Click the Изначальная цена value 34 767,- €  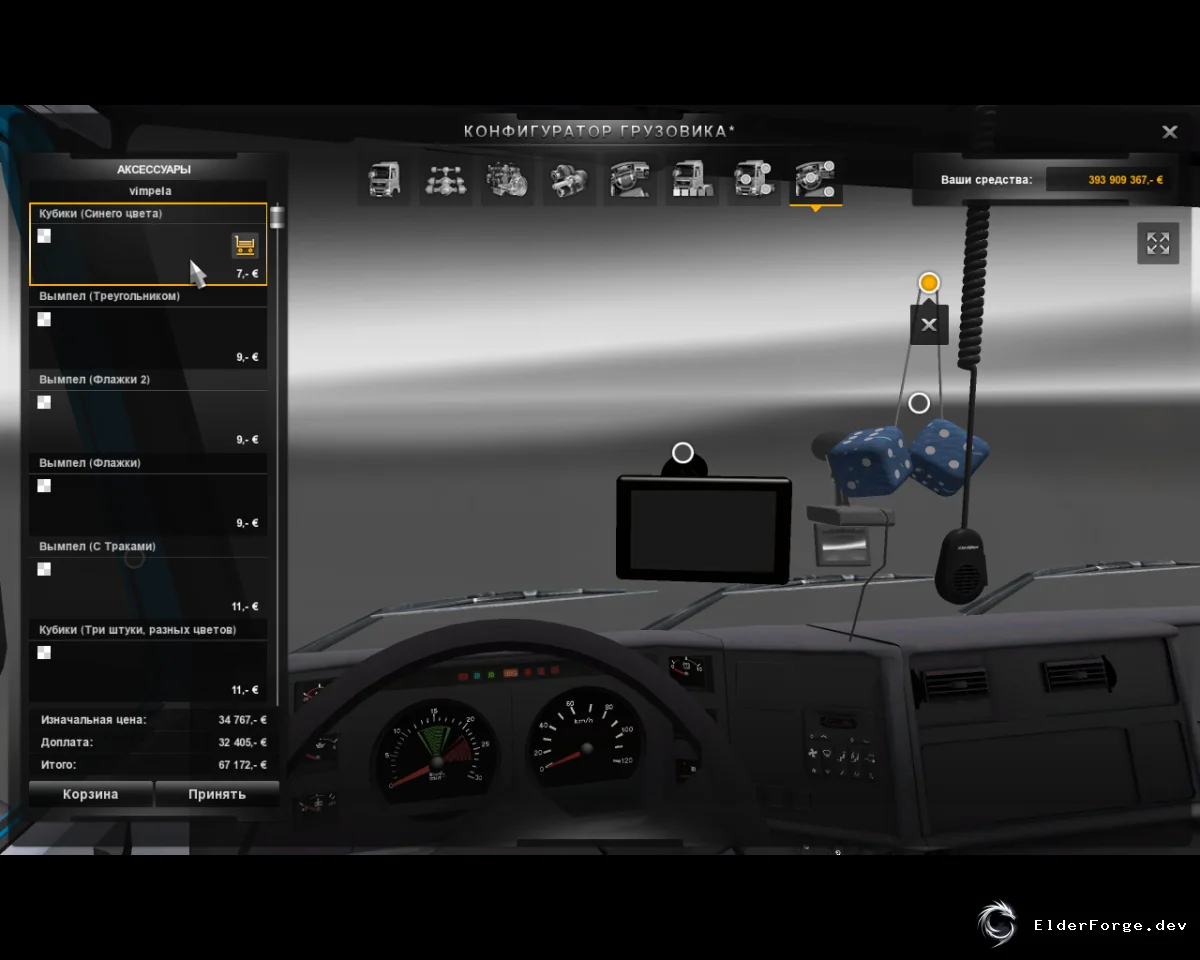[243, 719]
